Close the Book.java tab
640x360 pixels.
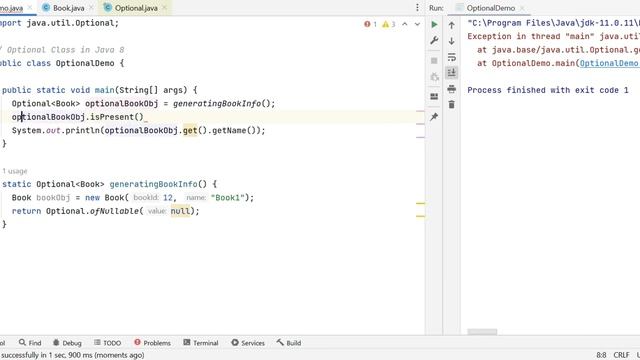coord(91,8)
